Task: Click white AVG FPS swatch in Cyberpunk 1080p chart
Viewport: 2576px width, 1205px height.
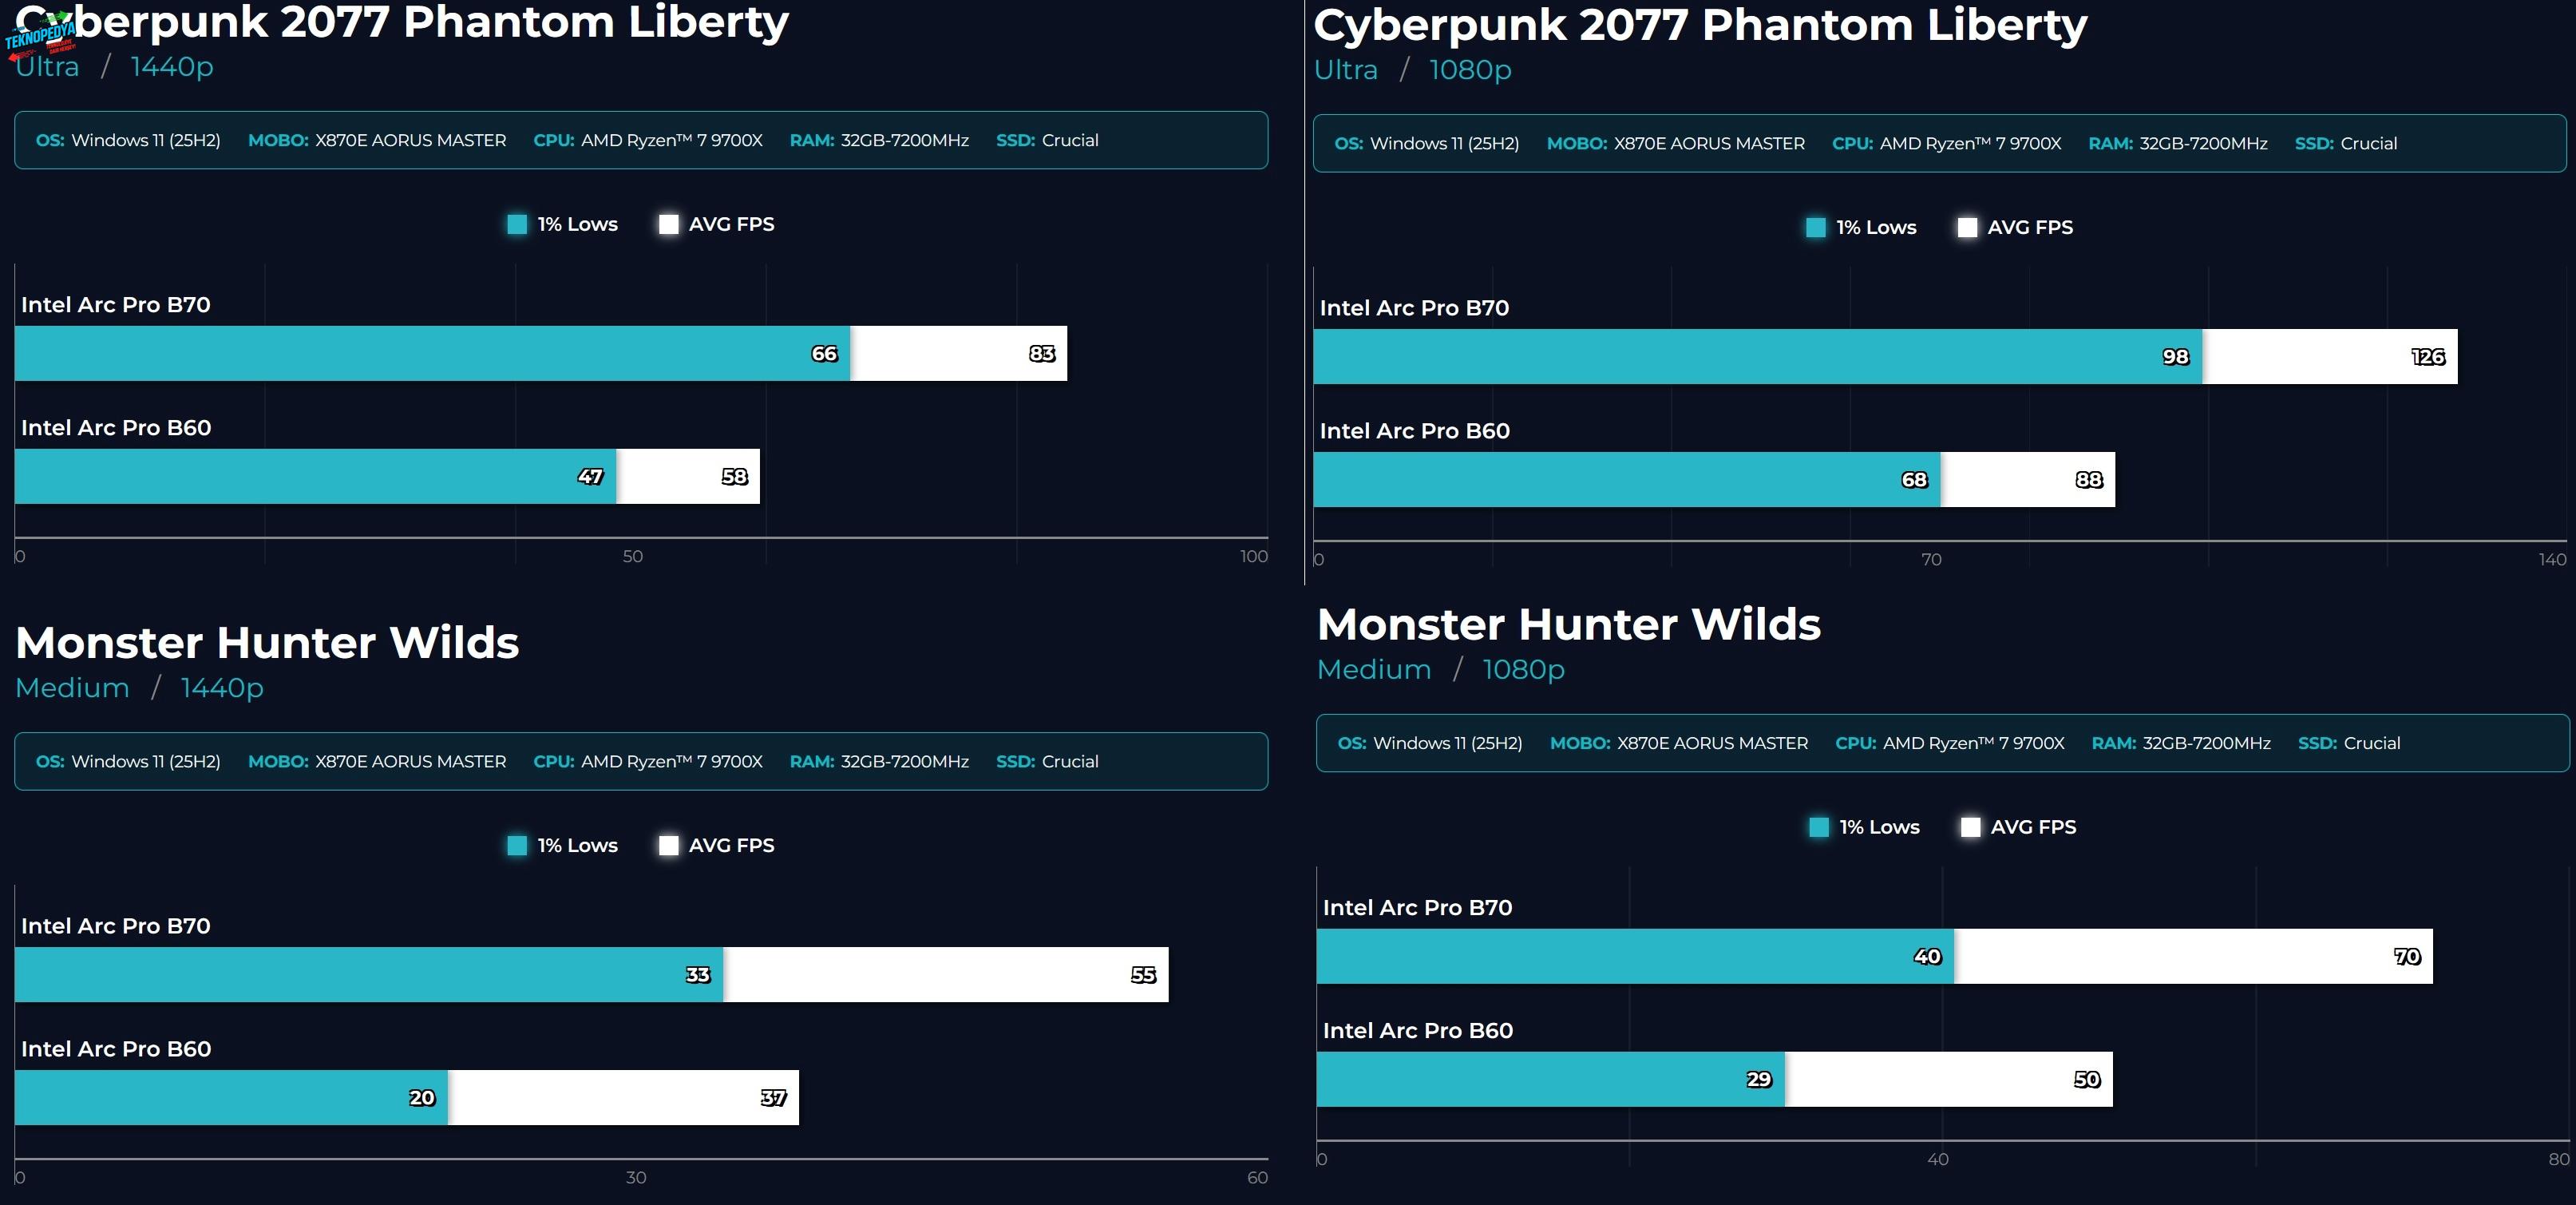Action: [x=1967, y=227]
